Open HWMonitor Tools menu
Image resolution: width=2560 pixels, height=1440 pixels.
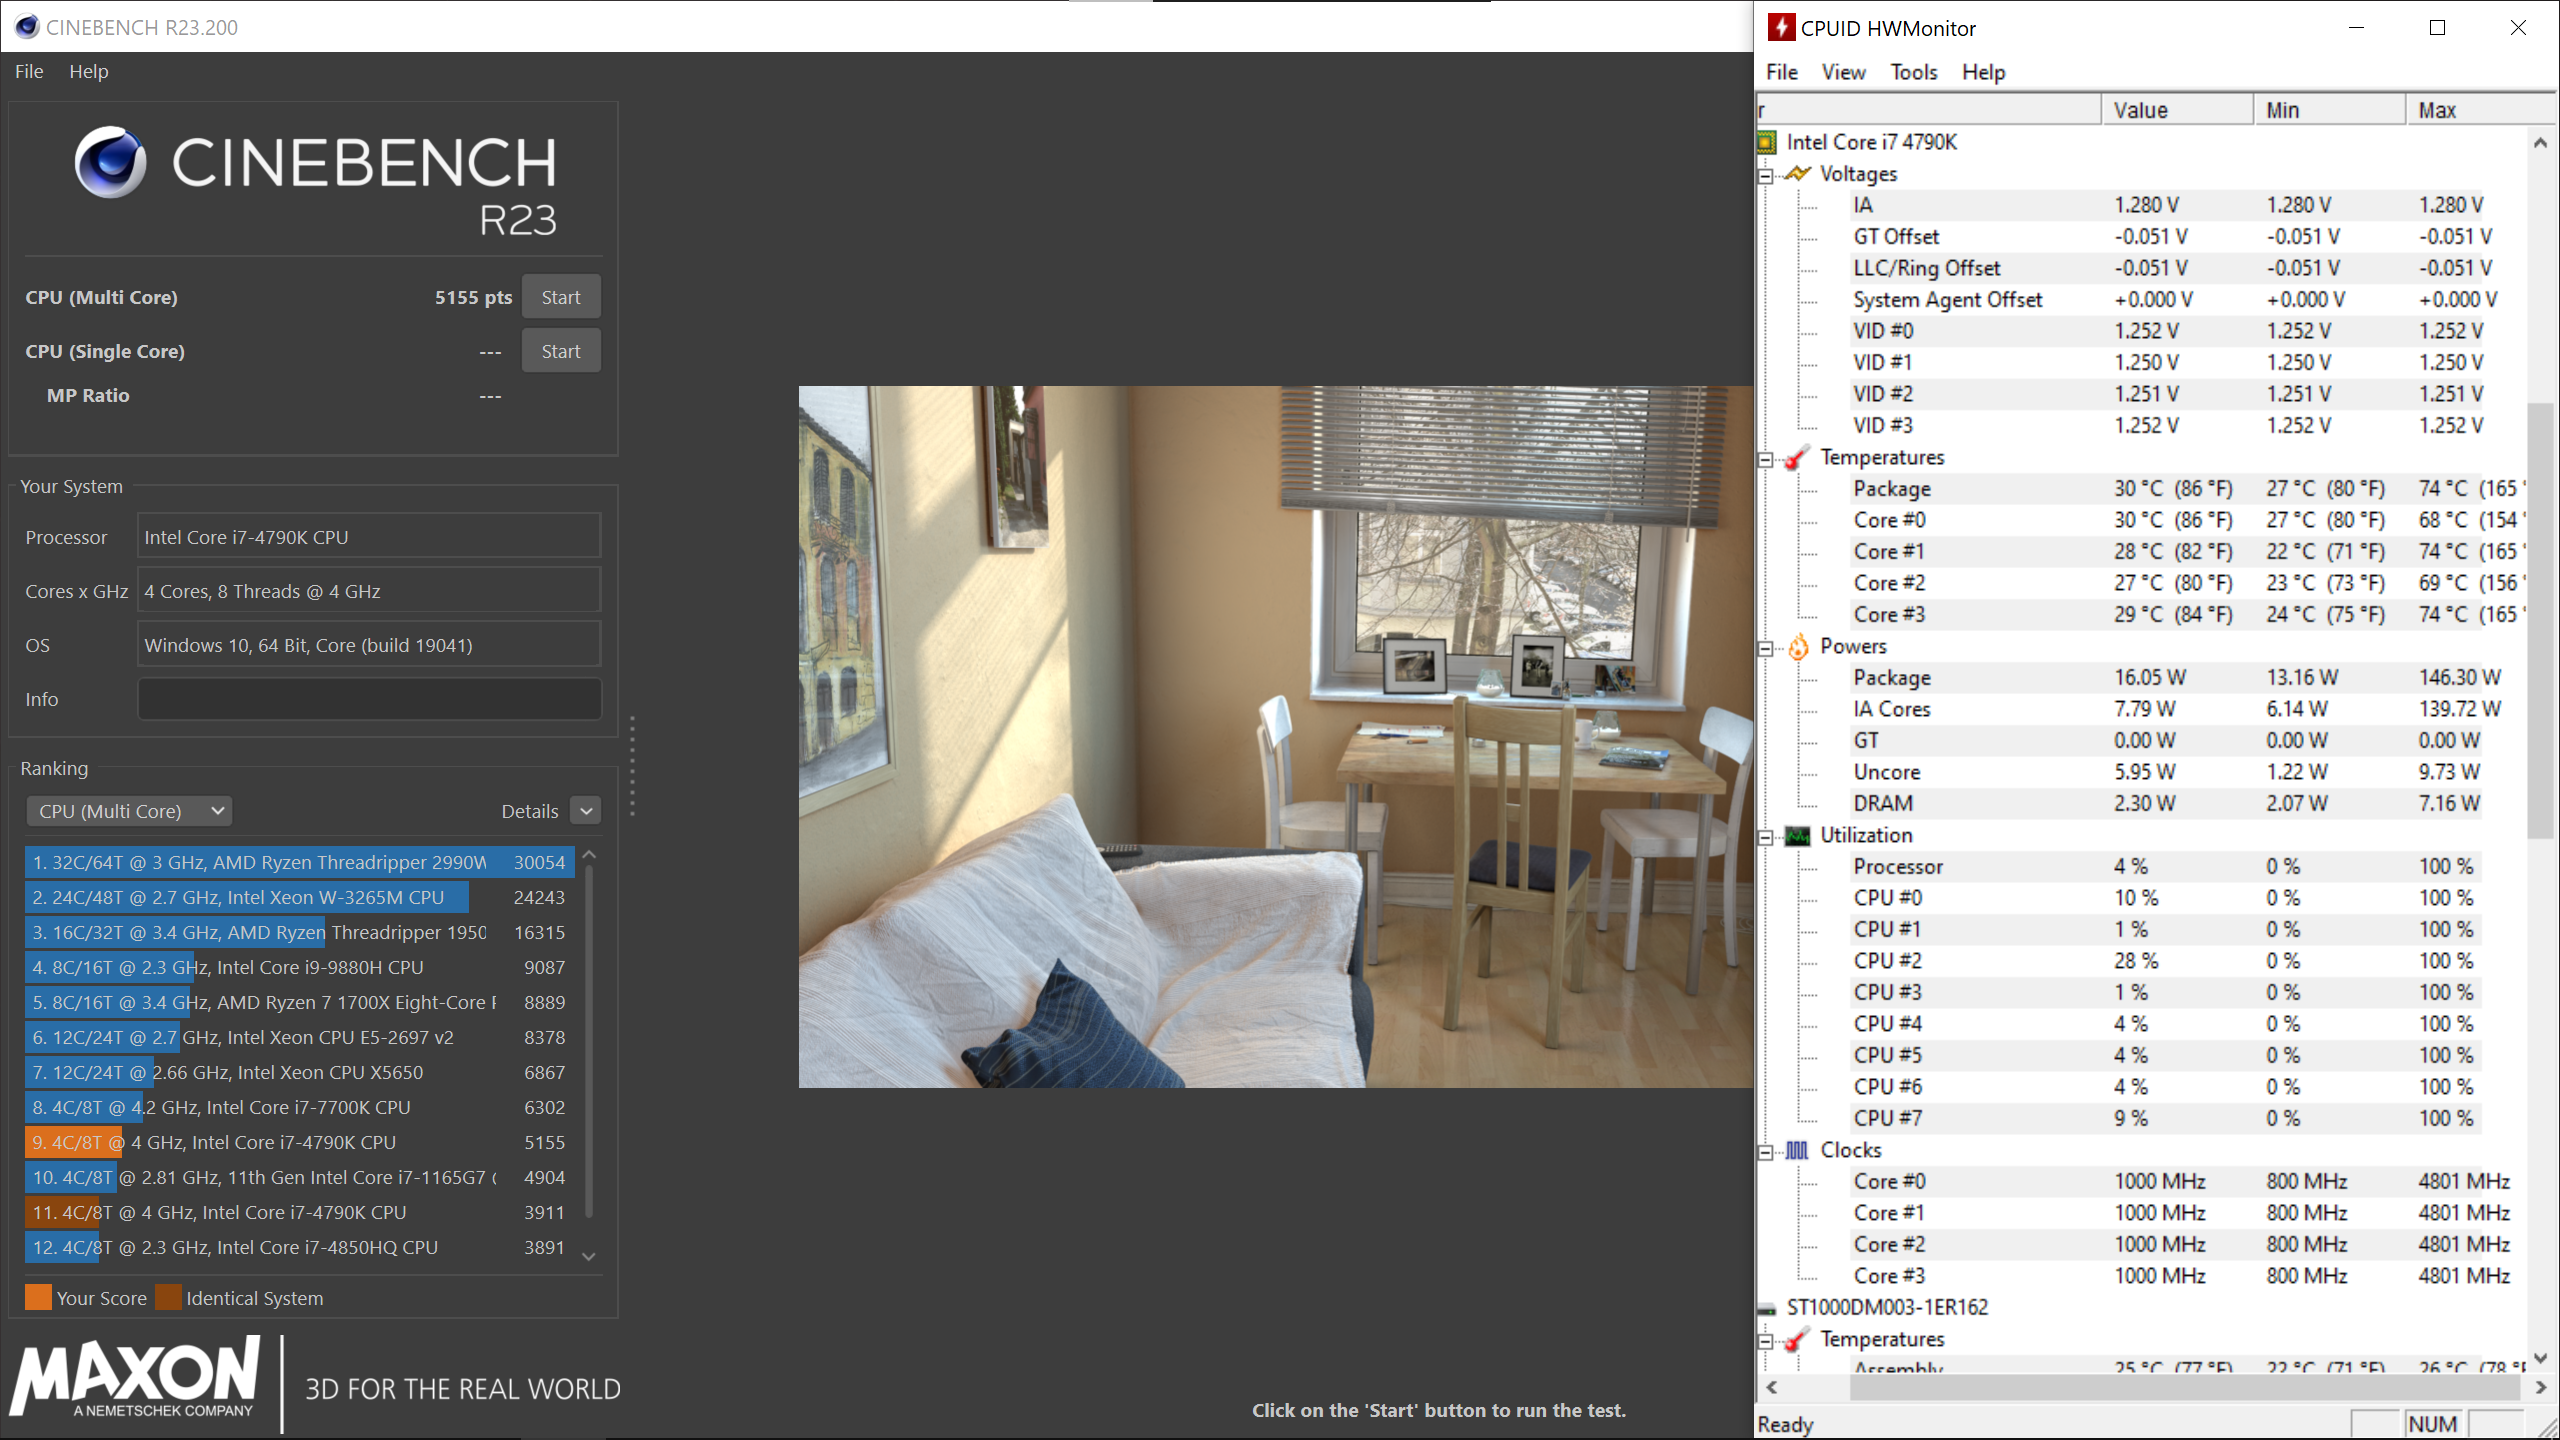(1913, 72)
